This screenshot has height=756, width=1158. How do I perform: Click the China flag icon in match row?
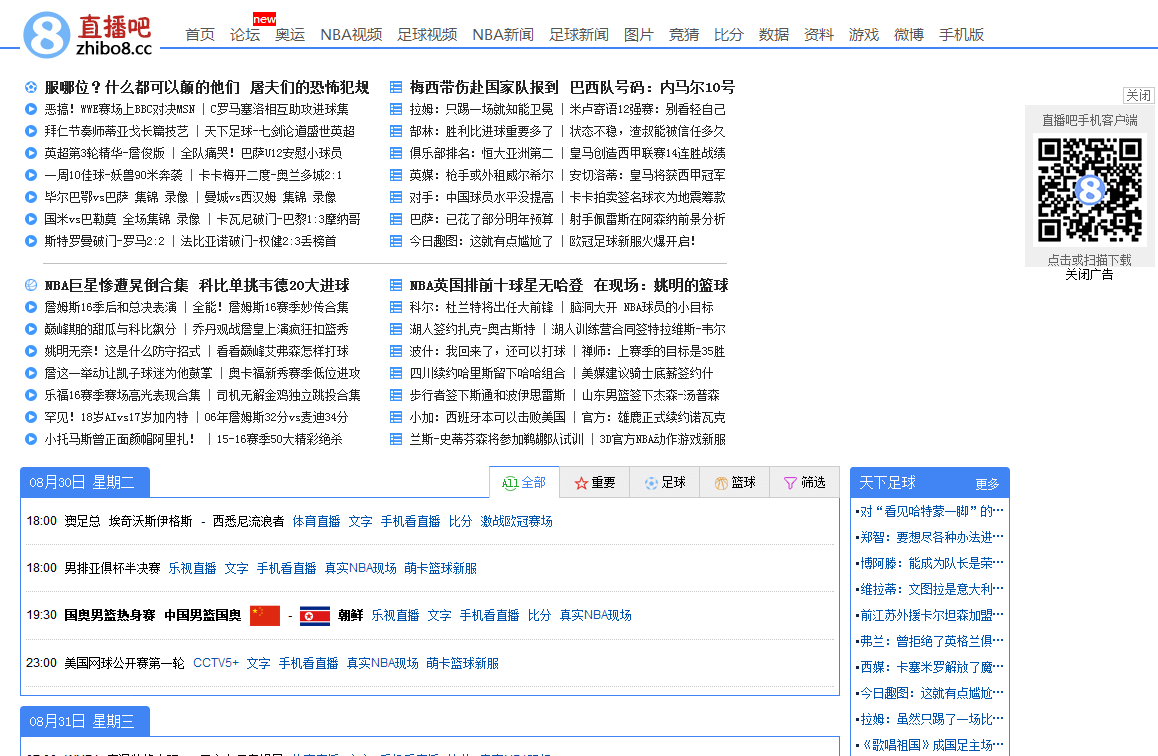click(264, 616)
